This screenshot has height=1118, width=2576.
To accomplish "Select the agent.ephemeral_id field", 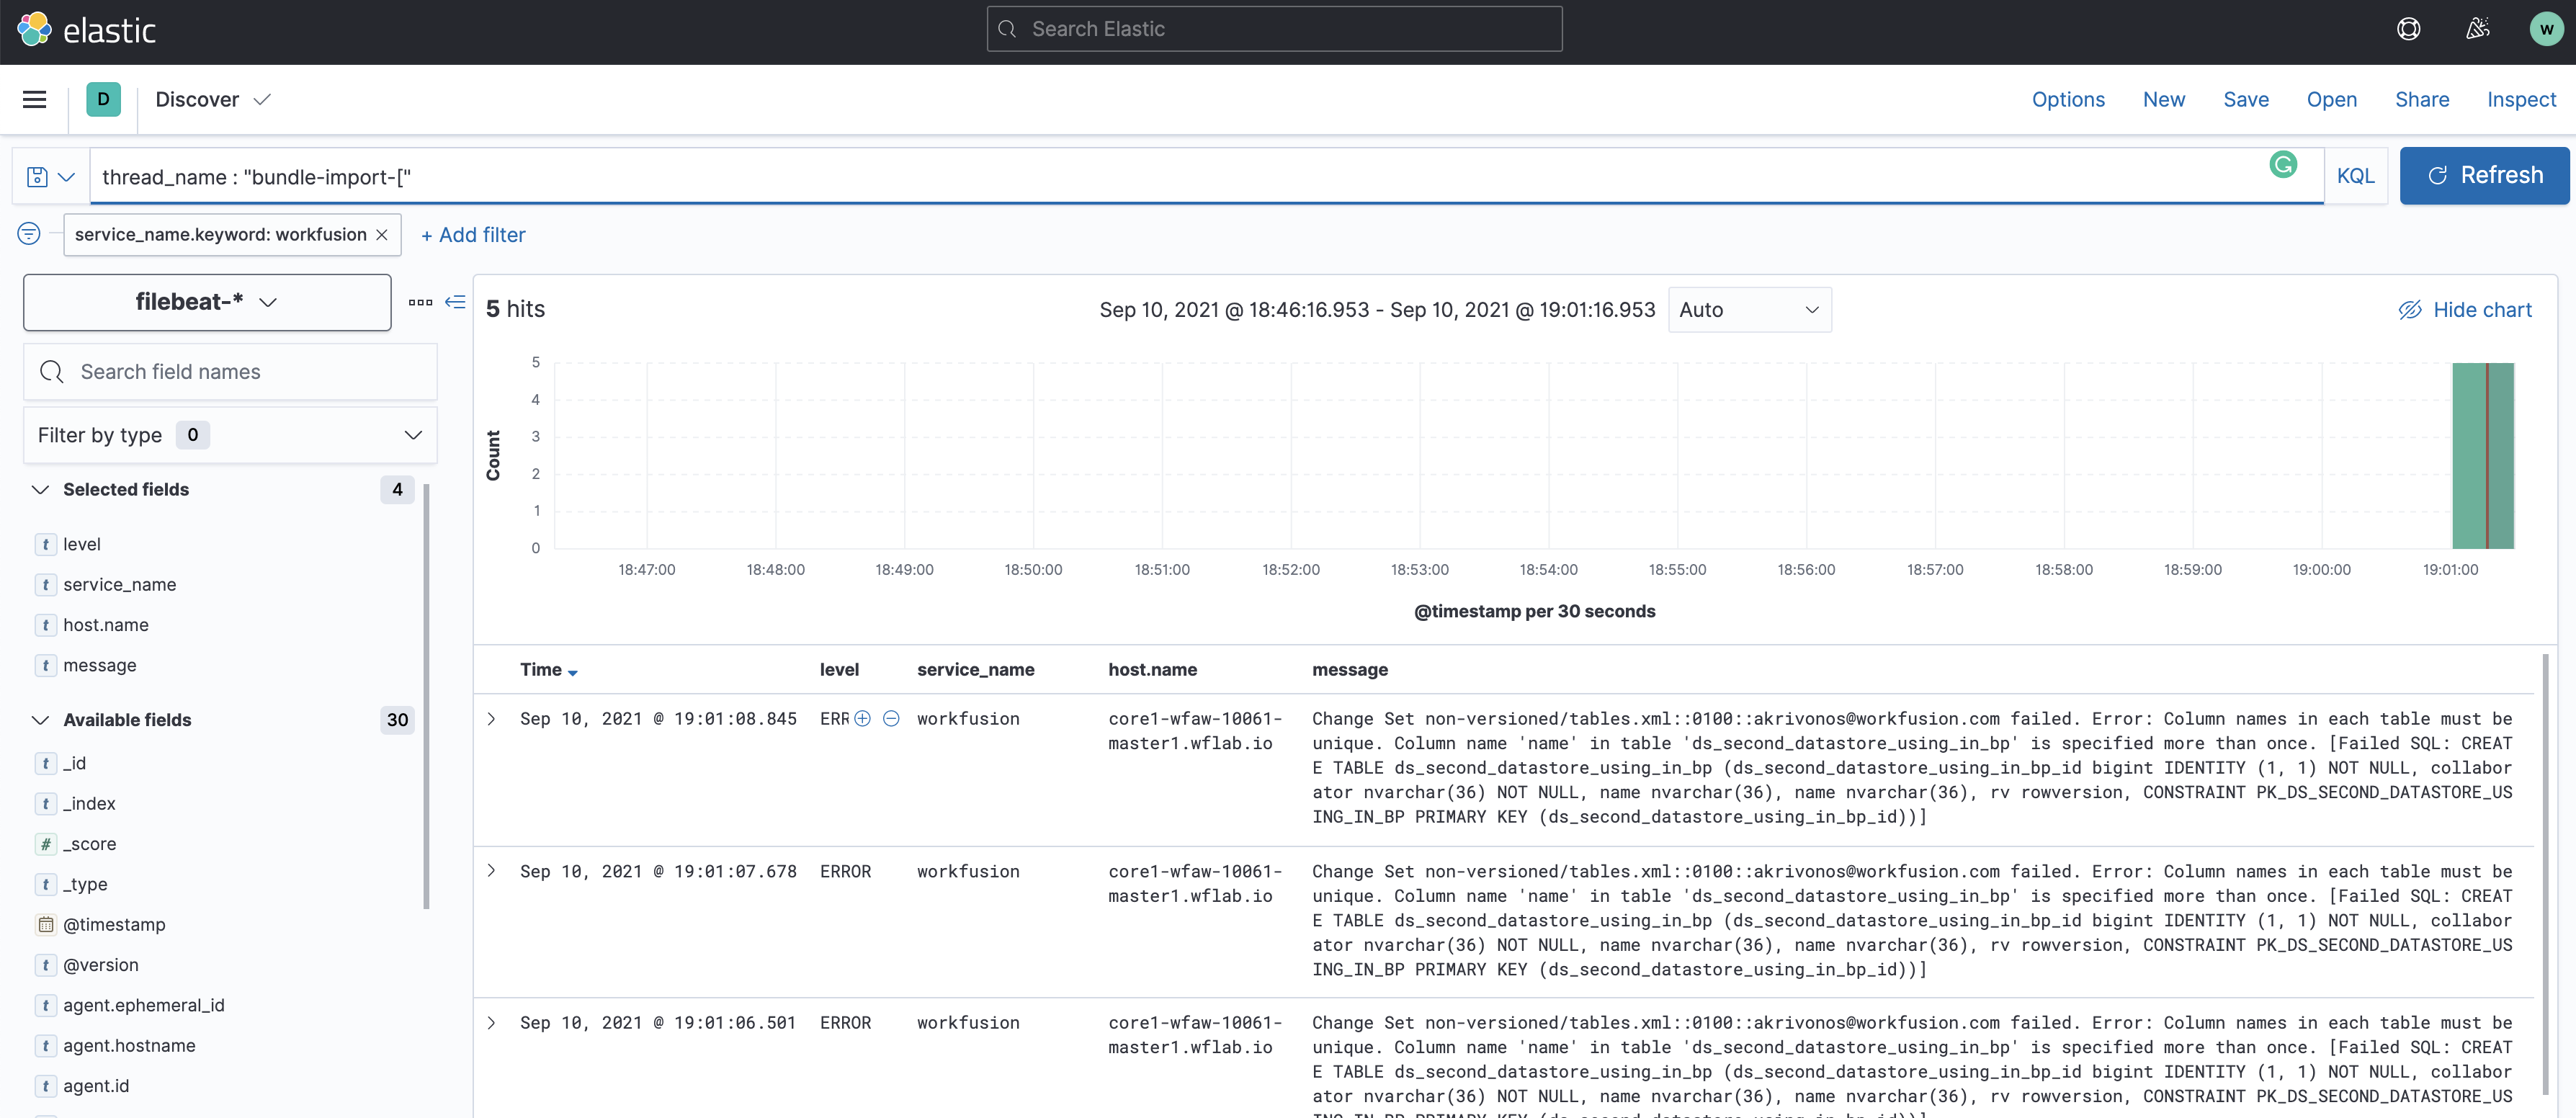I will pos(144,1005).
